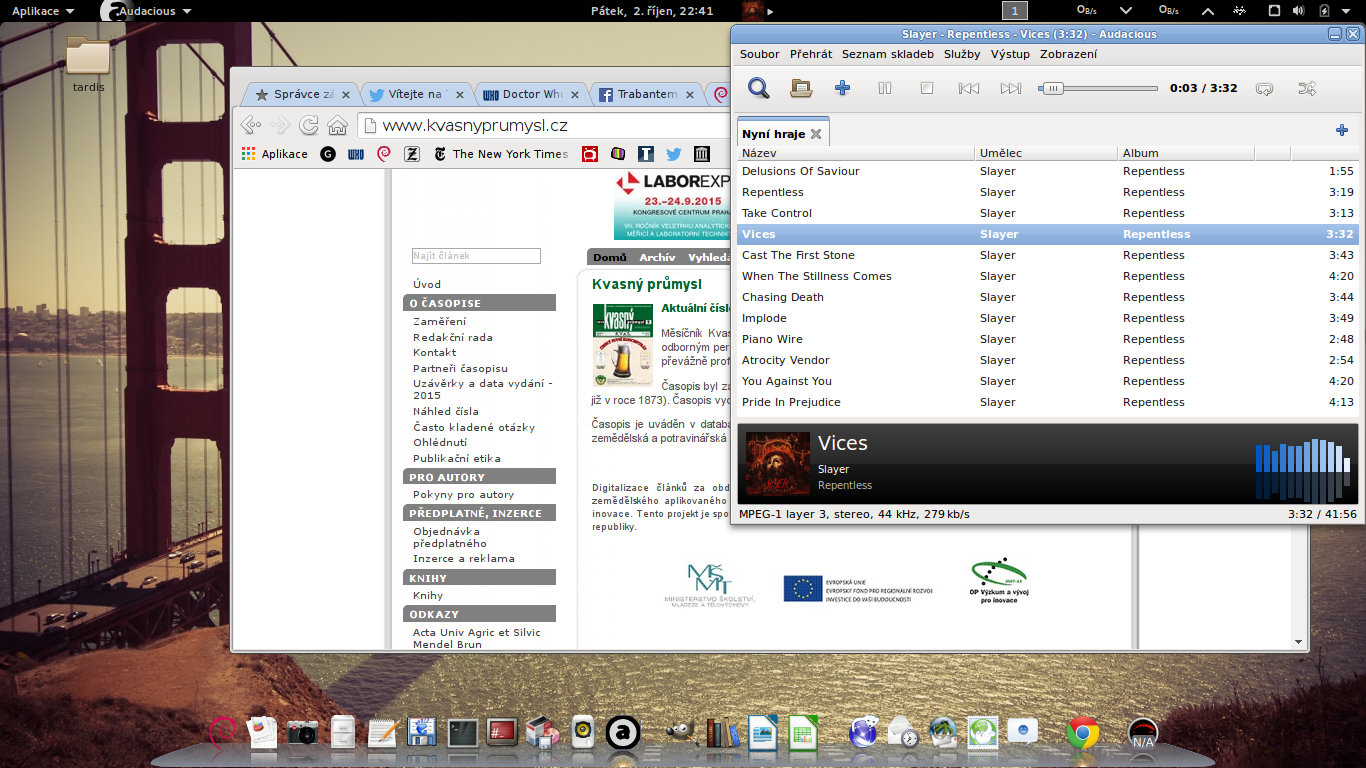
Task: Skip to next track in Audacious
Action: [1011, 88]
